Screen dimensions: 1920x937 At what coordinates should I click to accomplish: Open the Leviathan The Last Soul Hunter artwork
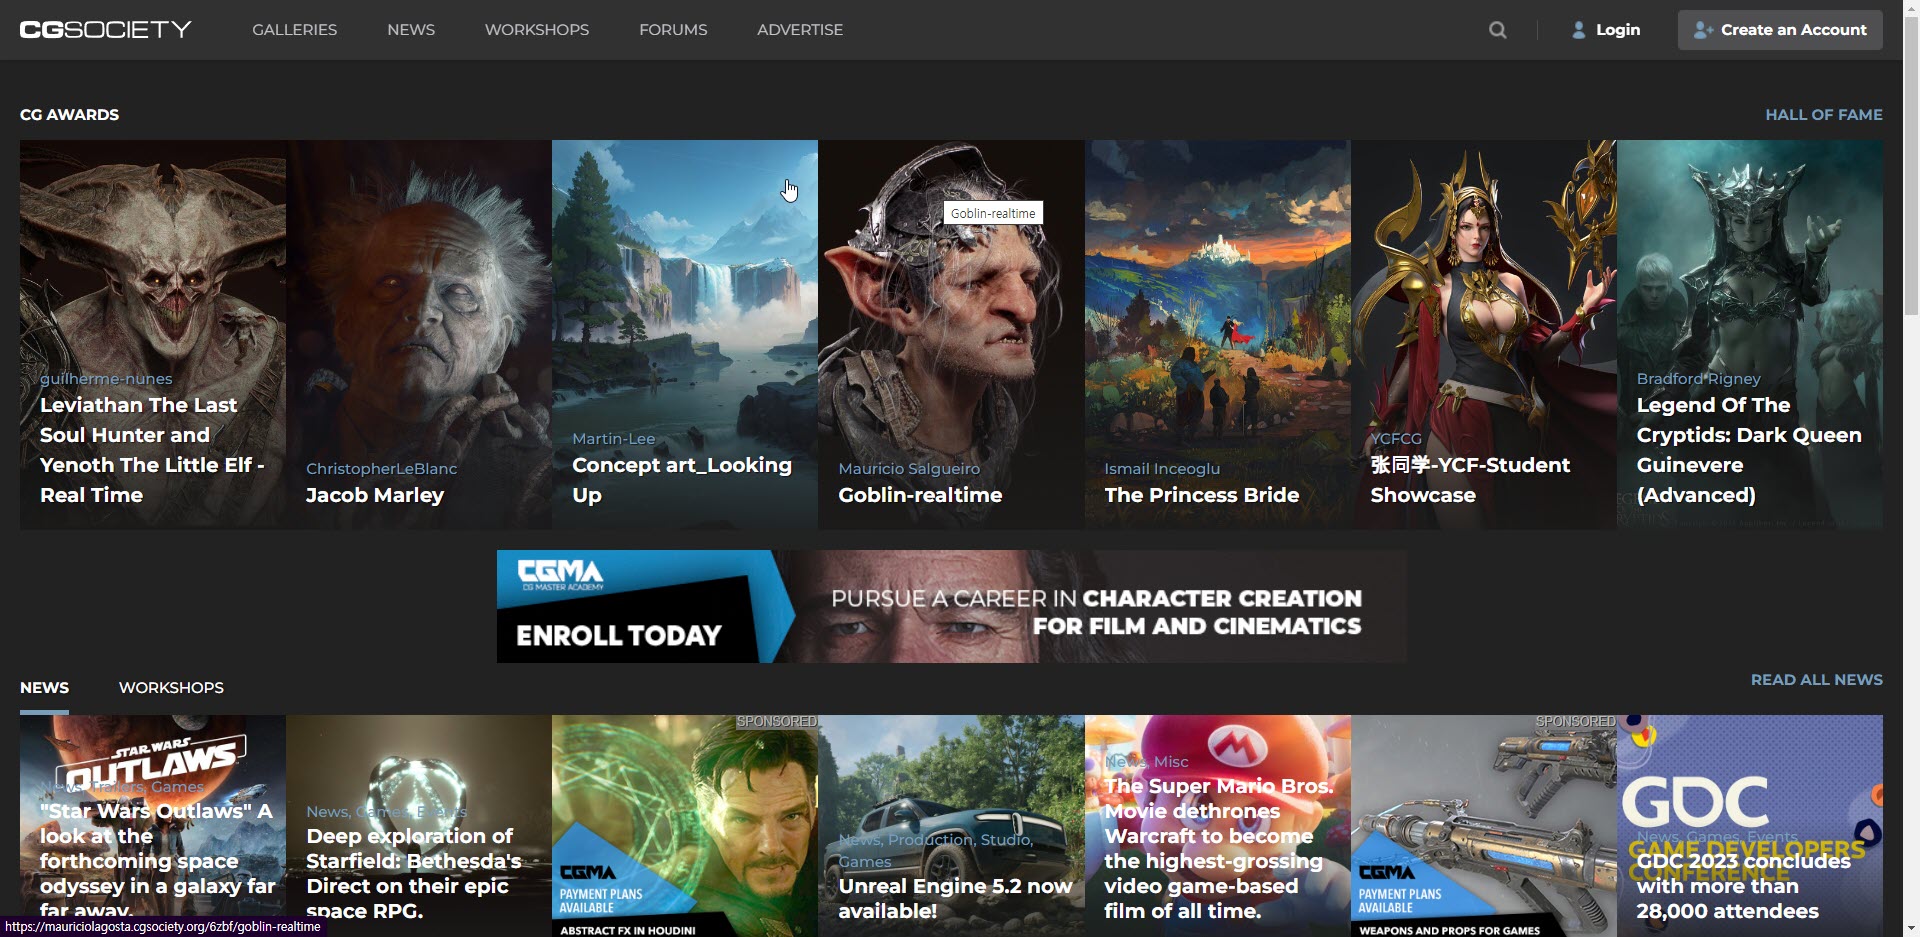coord(153,334)
